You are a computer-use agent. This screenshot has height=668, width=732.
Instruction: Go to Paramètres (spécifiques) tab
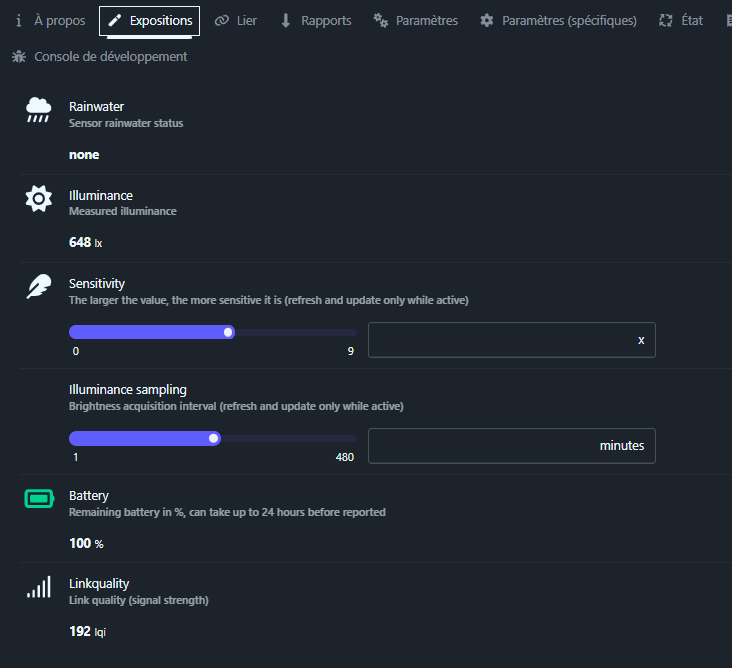[558, 21]
